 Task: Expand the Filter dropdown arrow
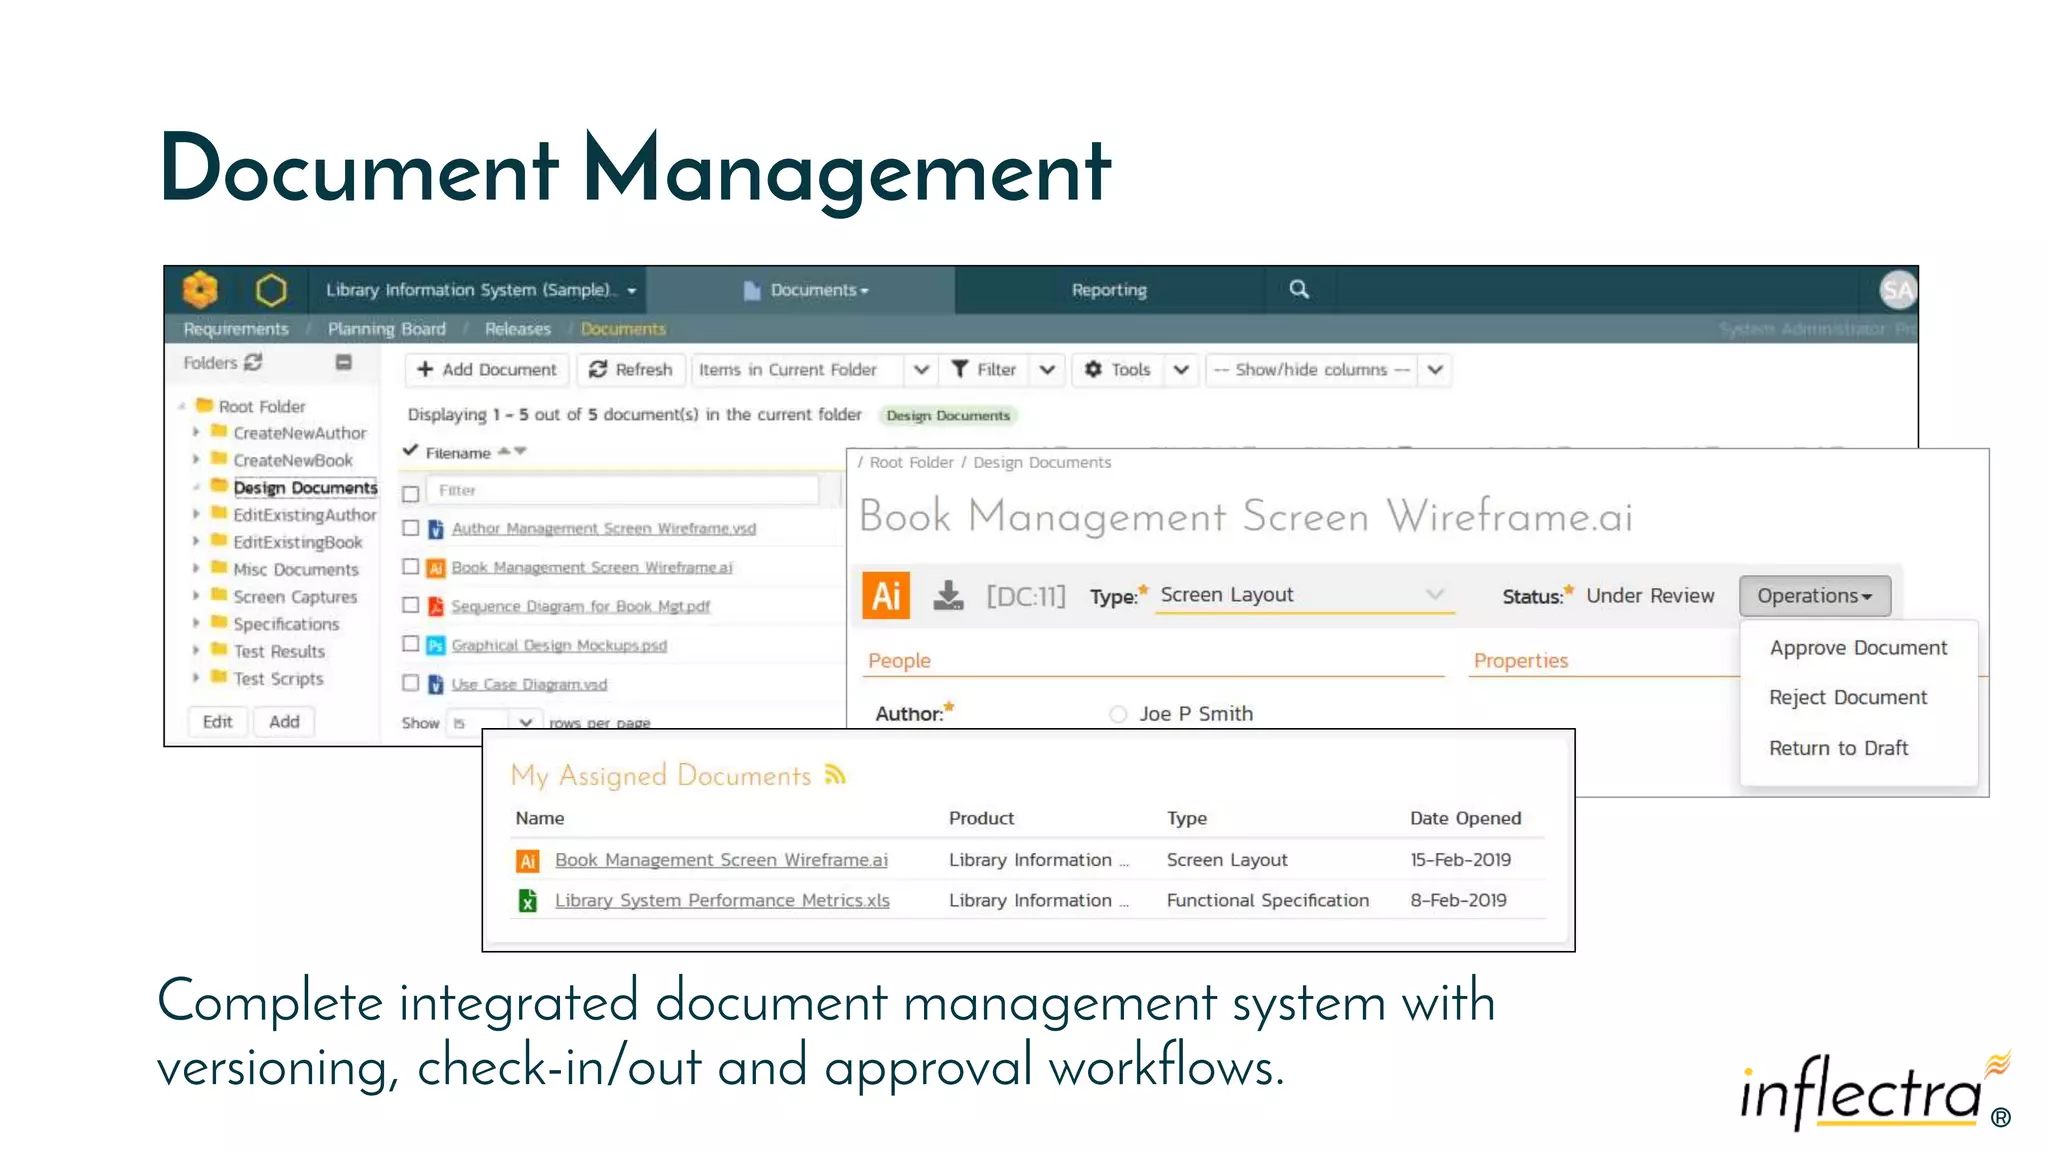(x=1047, y=369)
